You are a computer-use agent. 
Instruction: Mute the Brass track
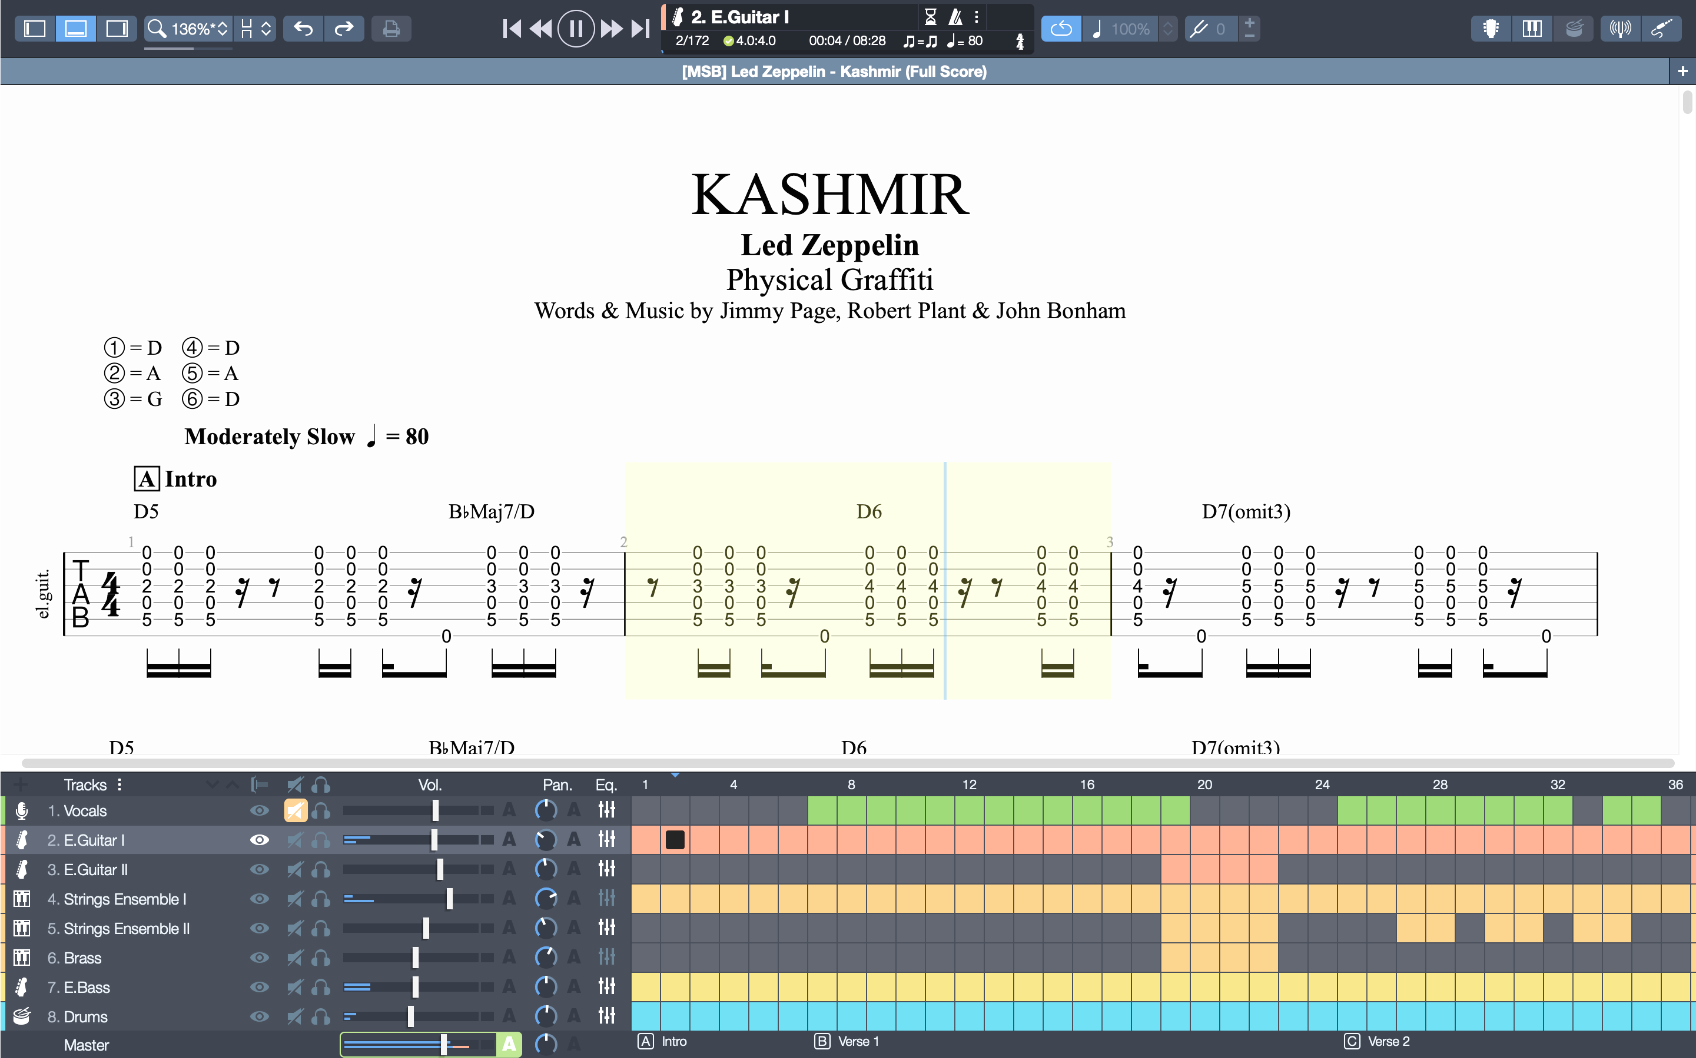(x=295, y=958)
